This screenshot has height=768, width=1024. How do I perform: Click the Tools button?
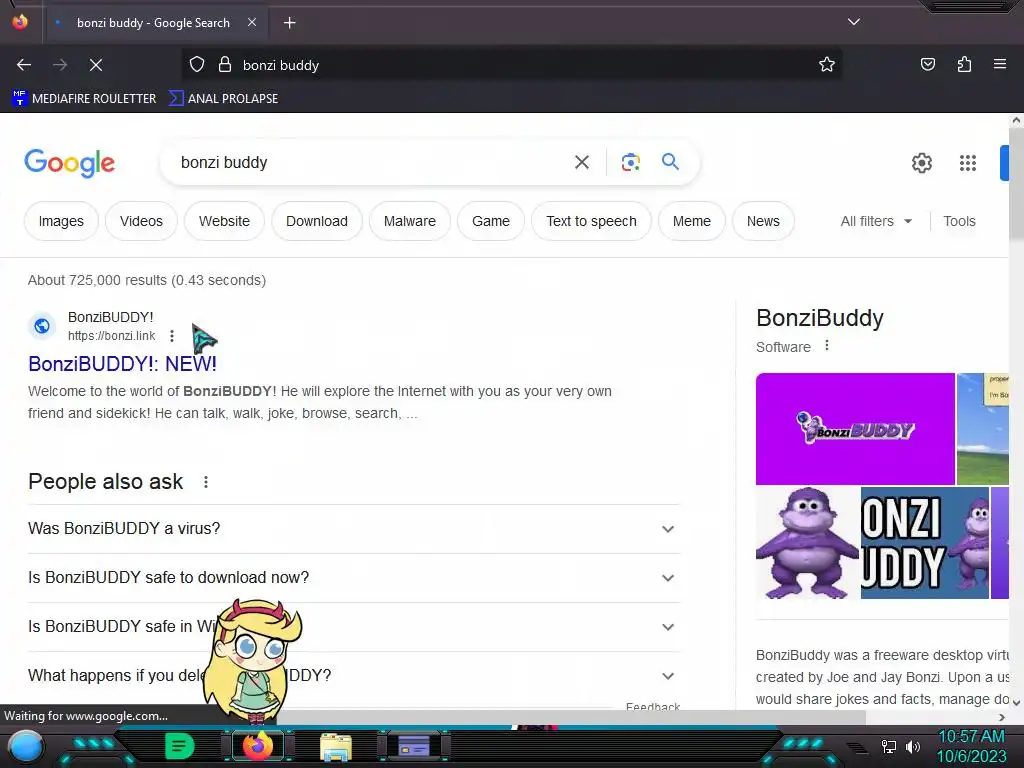point(959,221)
